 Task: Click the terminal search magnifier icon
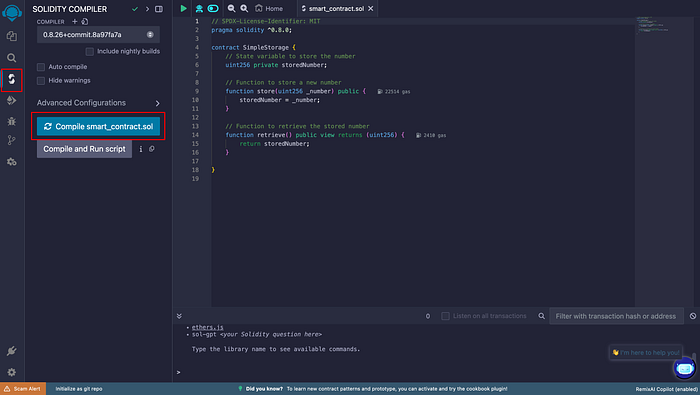542,316
